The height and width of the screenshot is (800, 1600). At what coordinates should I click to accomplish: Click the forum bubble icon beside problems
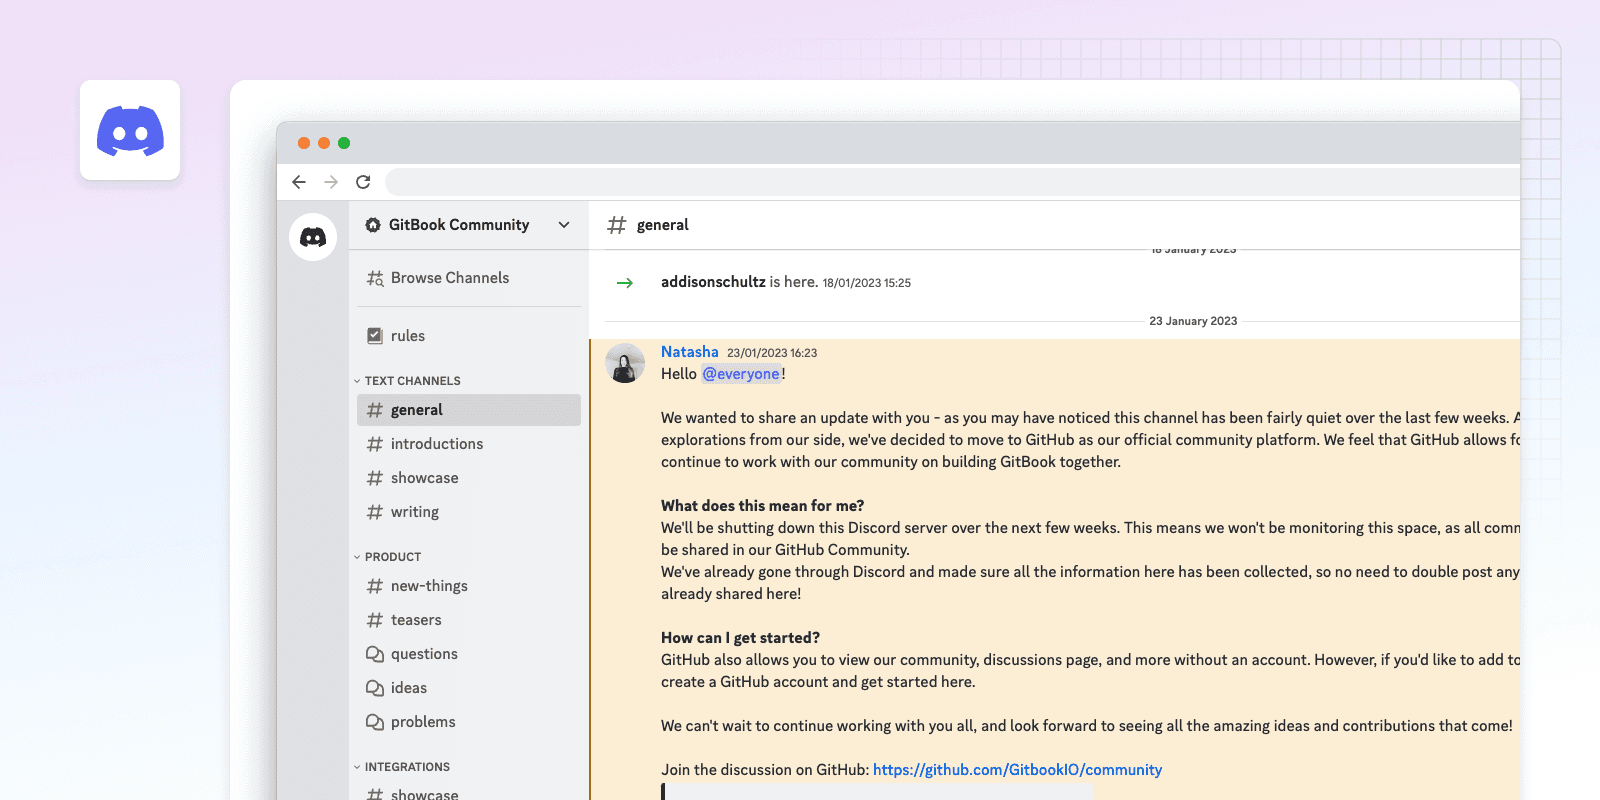tap(375, 722)
